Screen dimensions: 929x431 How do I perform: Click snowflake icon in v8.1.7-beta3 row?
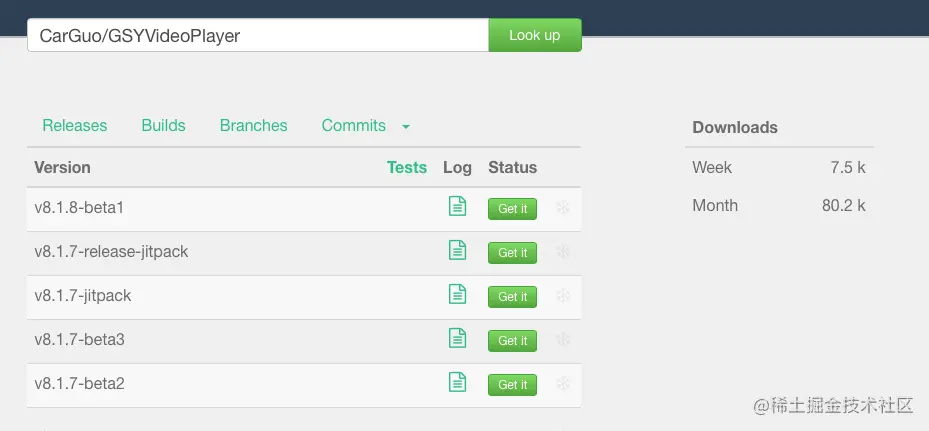[x=563, y=339]
